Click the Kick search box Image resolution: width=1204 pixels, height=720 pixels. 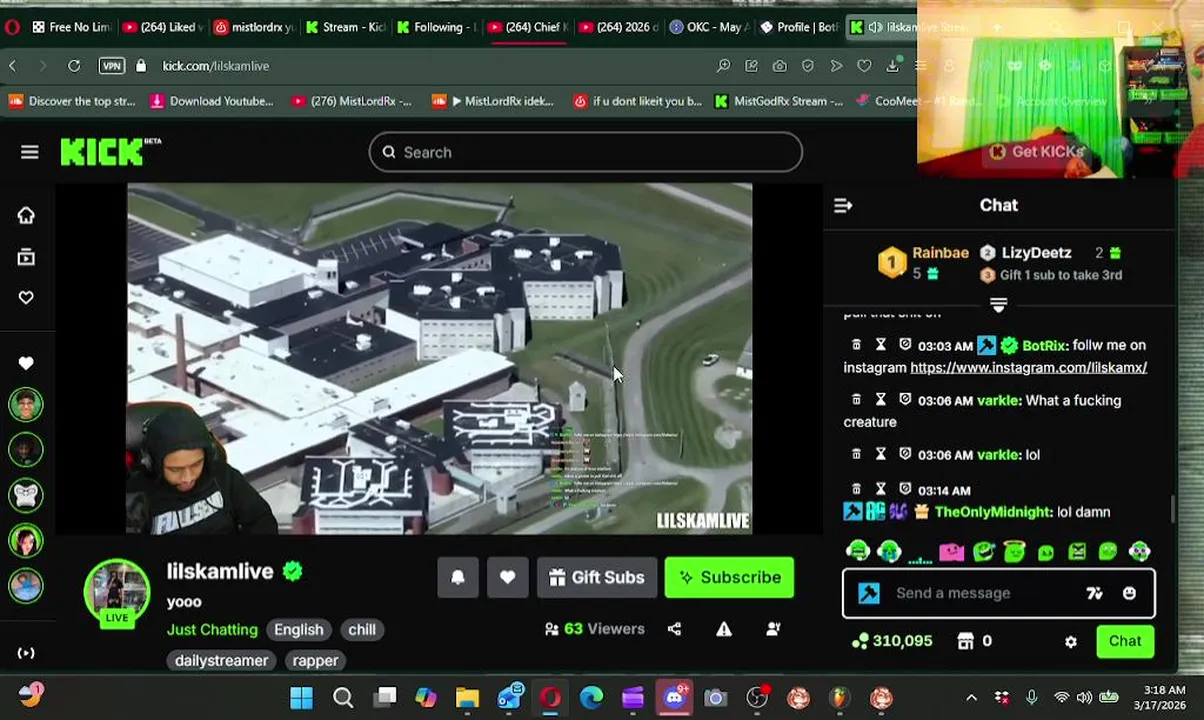click(x=586, y=152)
